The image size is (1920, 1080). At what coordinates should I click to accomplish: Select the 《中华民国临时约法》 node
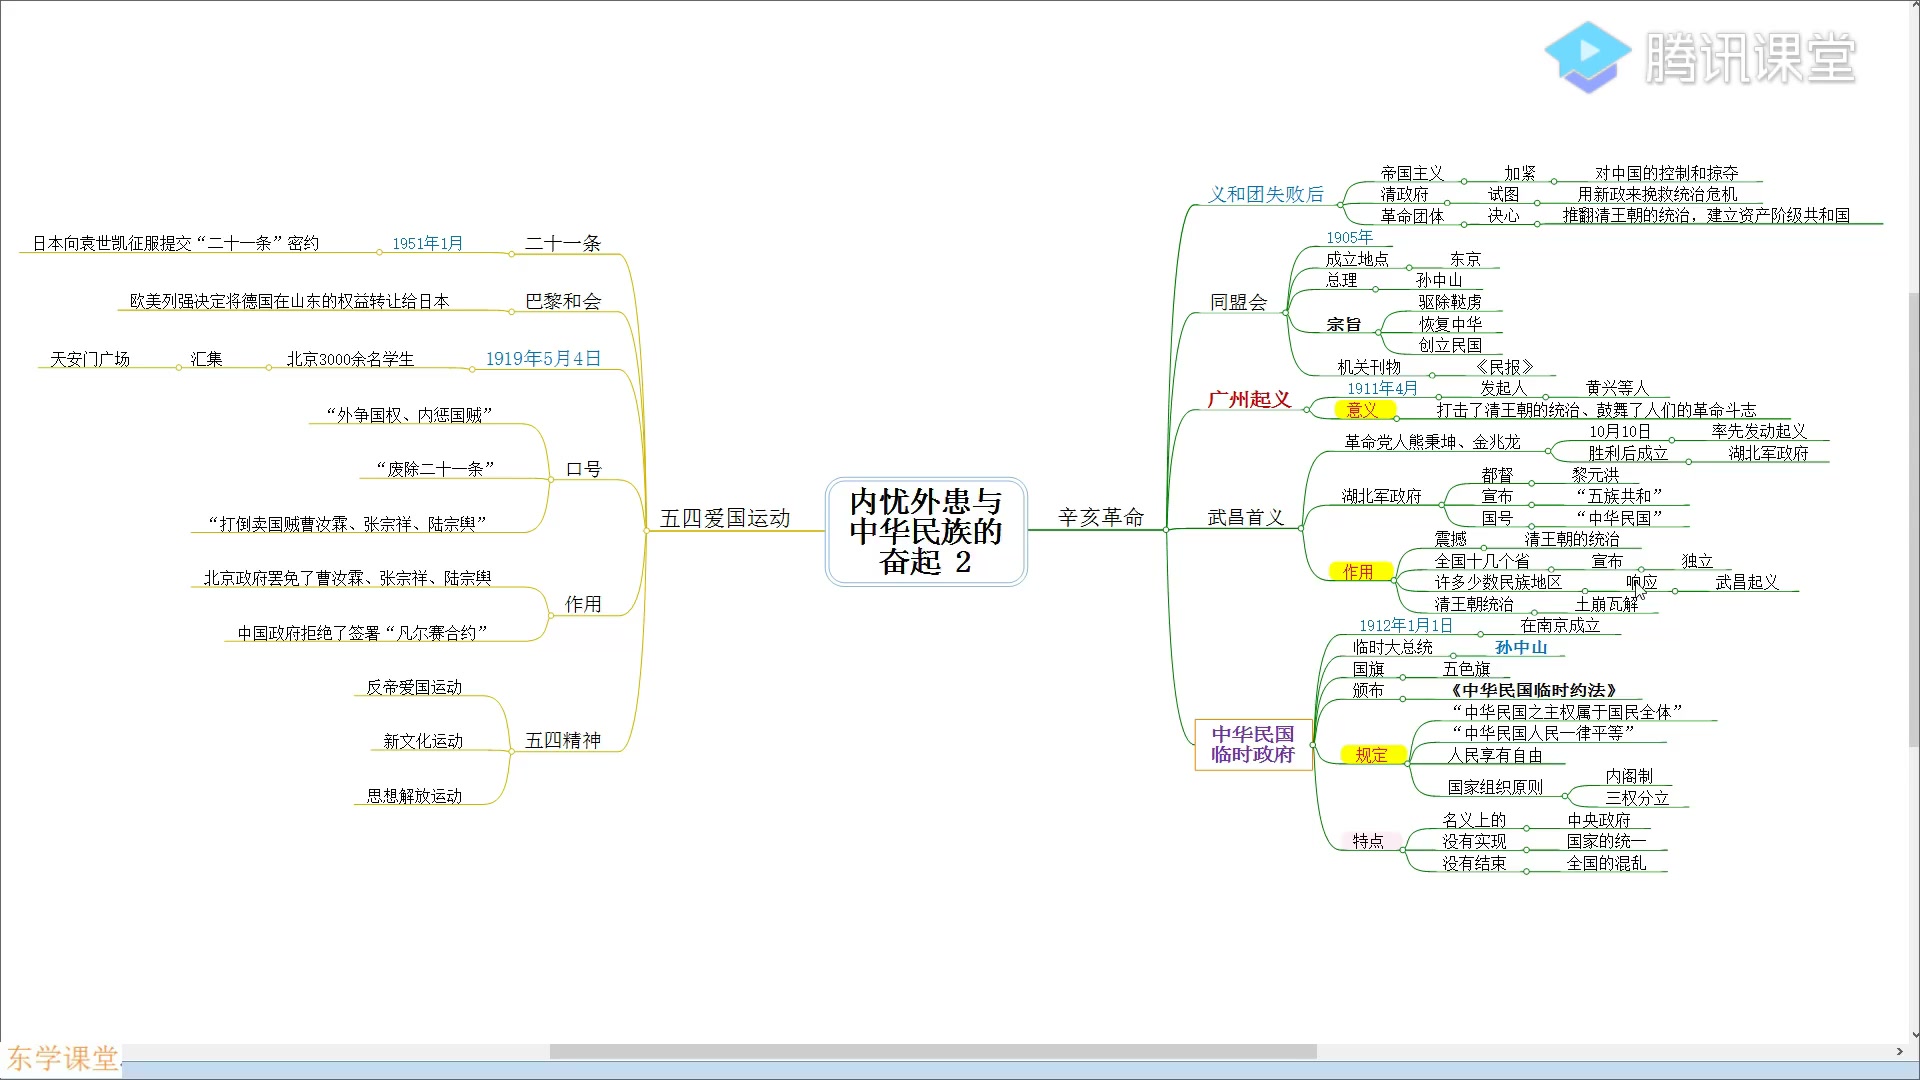(1533, 690)
